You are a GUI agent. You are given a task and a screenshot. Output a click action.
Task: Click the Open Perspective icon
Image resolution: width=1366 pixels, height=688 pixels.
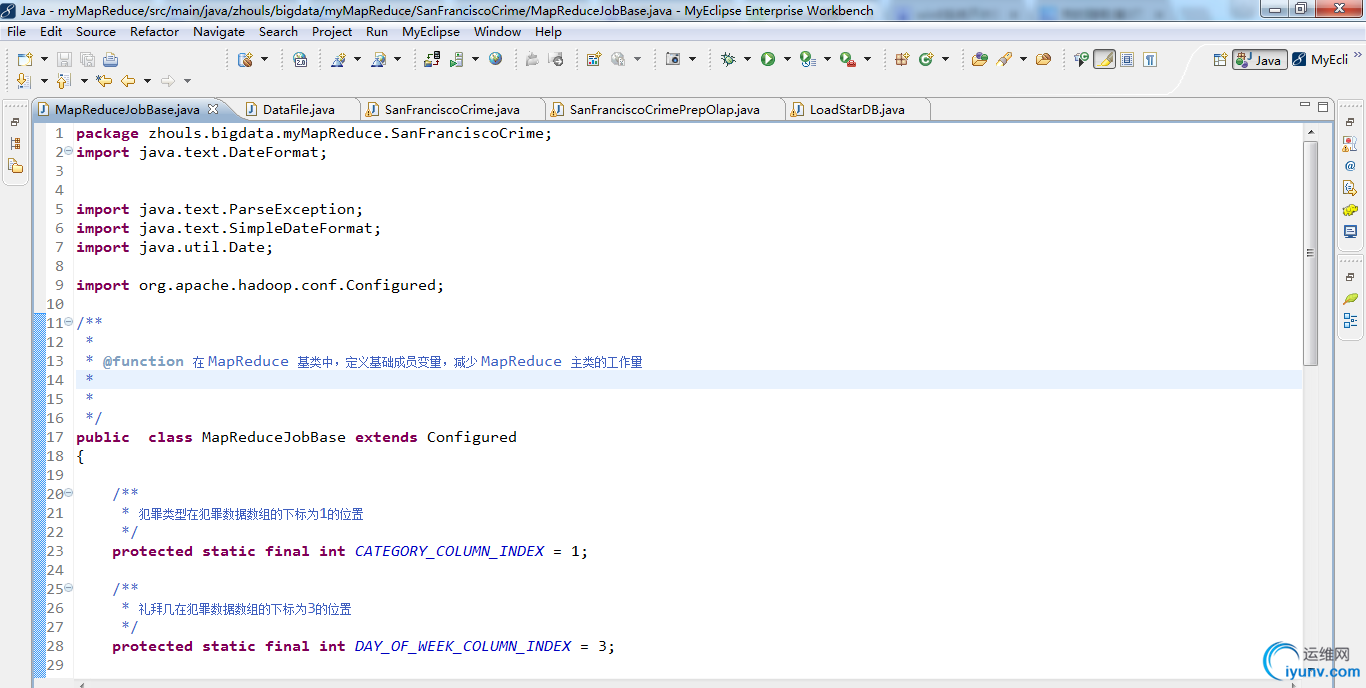click(1220, 60)
